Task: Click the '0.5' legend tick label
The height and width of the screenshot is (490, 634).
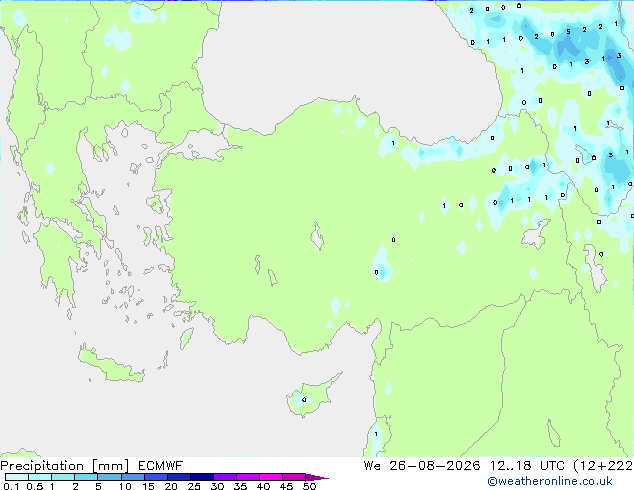Action: tap(35, 486)
